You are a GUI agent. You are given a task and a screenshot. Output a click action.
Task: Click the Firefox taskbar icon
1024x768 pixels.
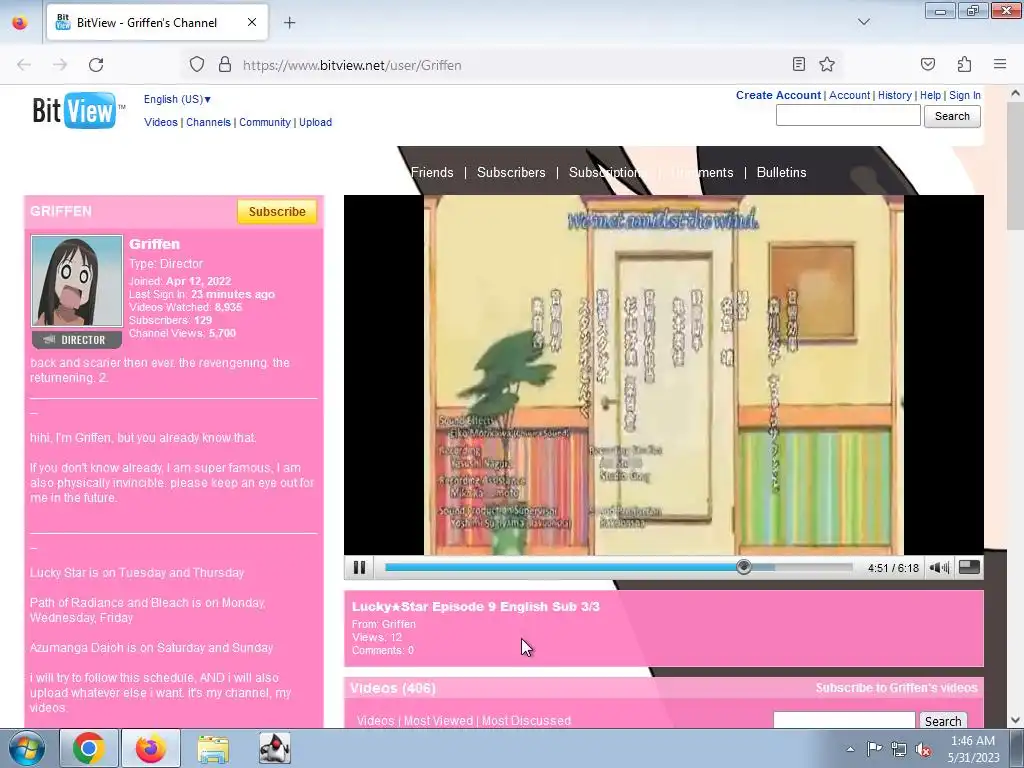[x=151, y=748]
